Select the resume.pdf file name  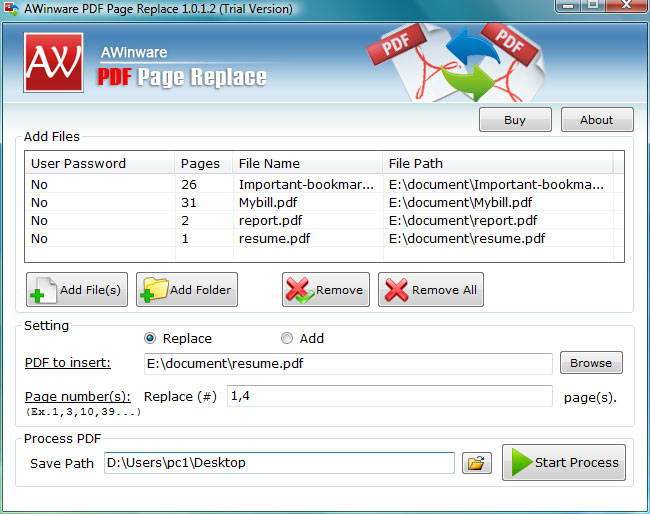274,239
